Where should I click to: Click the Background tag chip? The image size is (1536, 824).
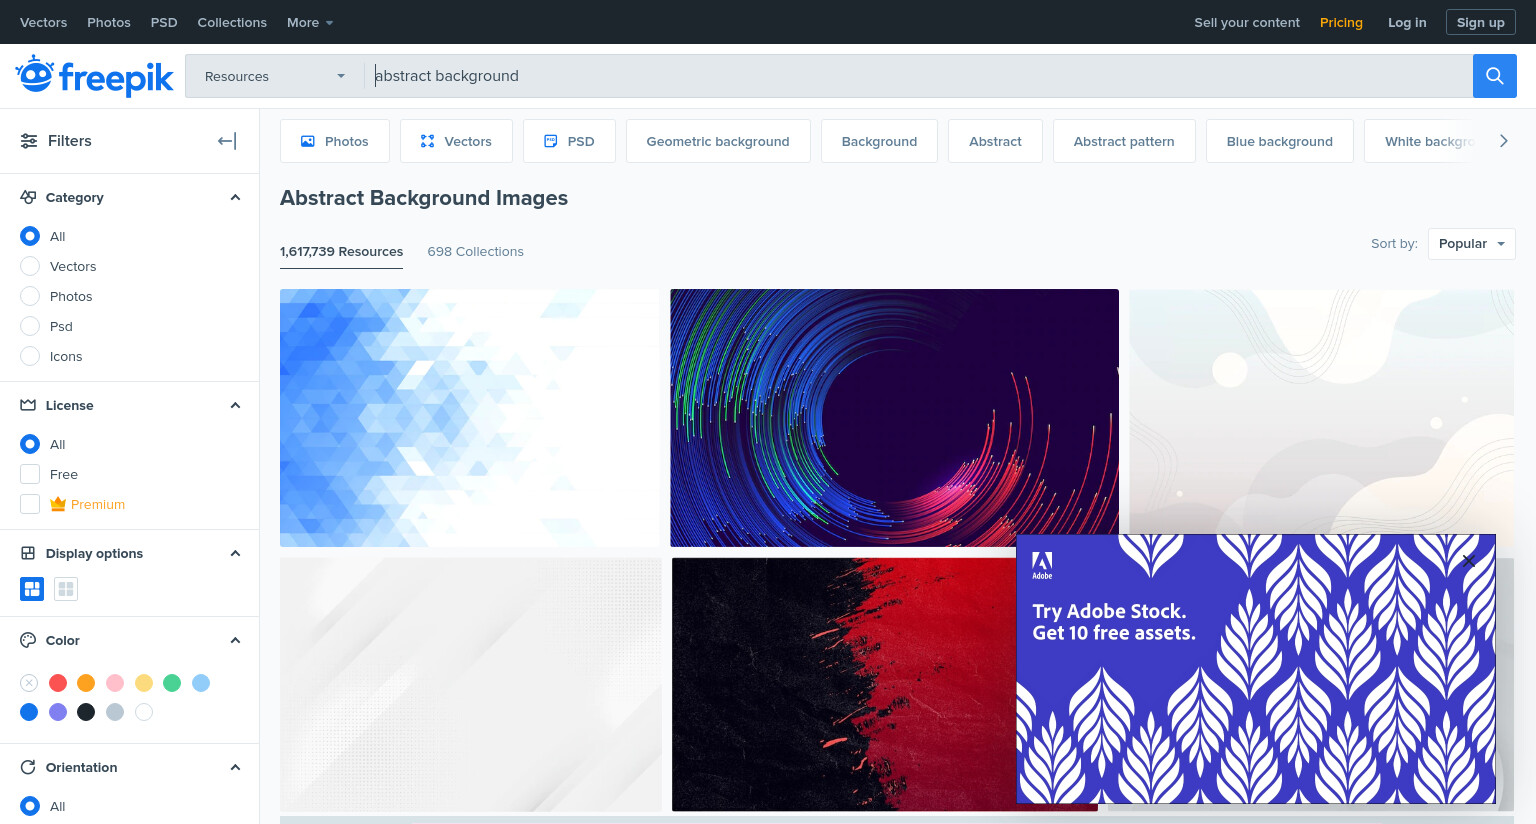coord(879,141)
